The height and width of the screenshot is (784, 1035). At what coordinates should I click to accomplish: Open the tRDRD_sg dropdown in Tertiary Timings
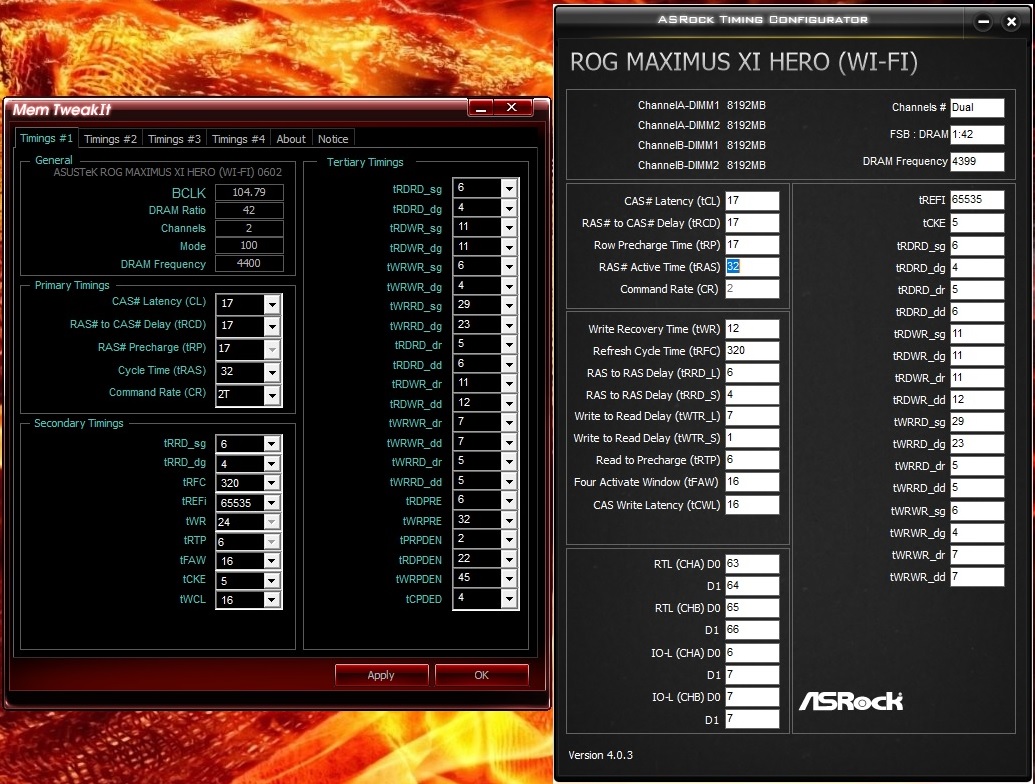coord(509,188)
